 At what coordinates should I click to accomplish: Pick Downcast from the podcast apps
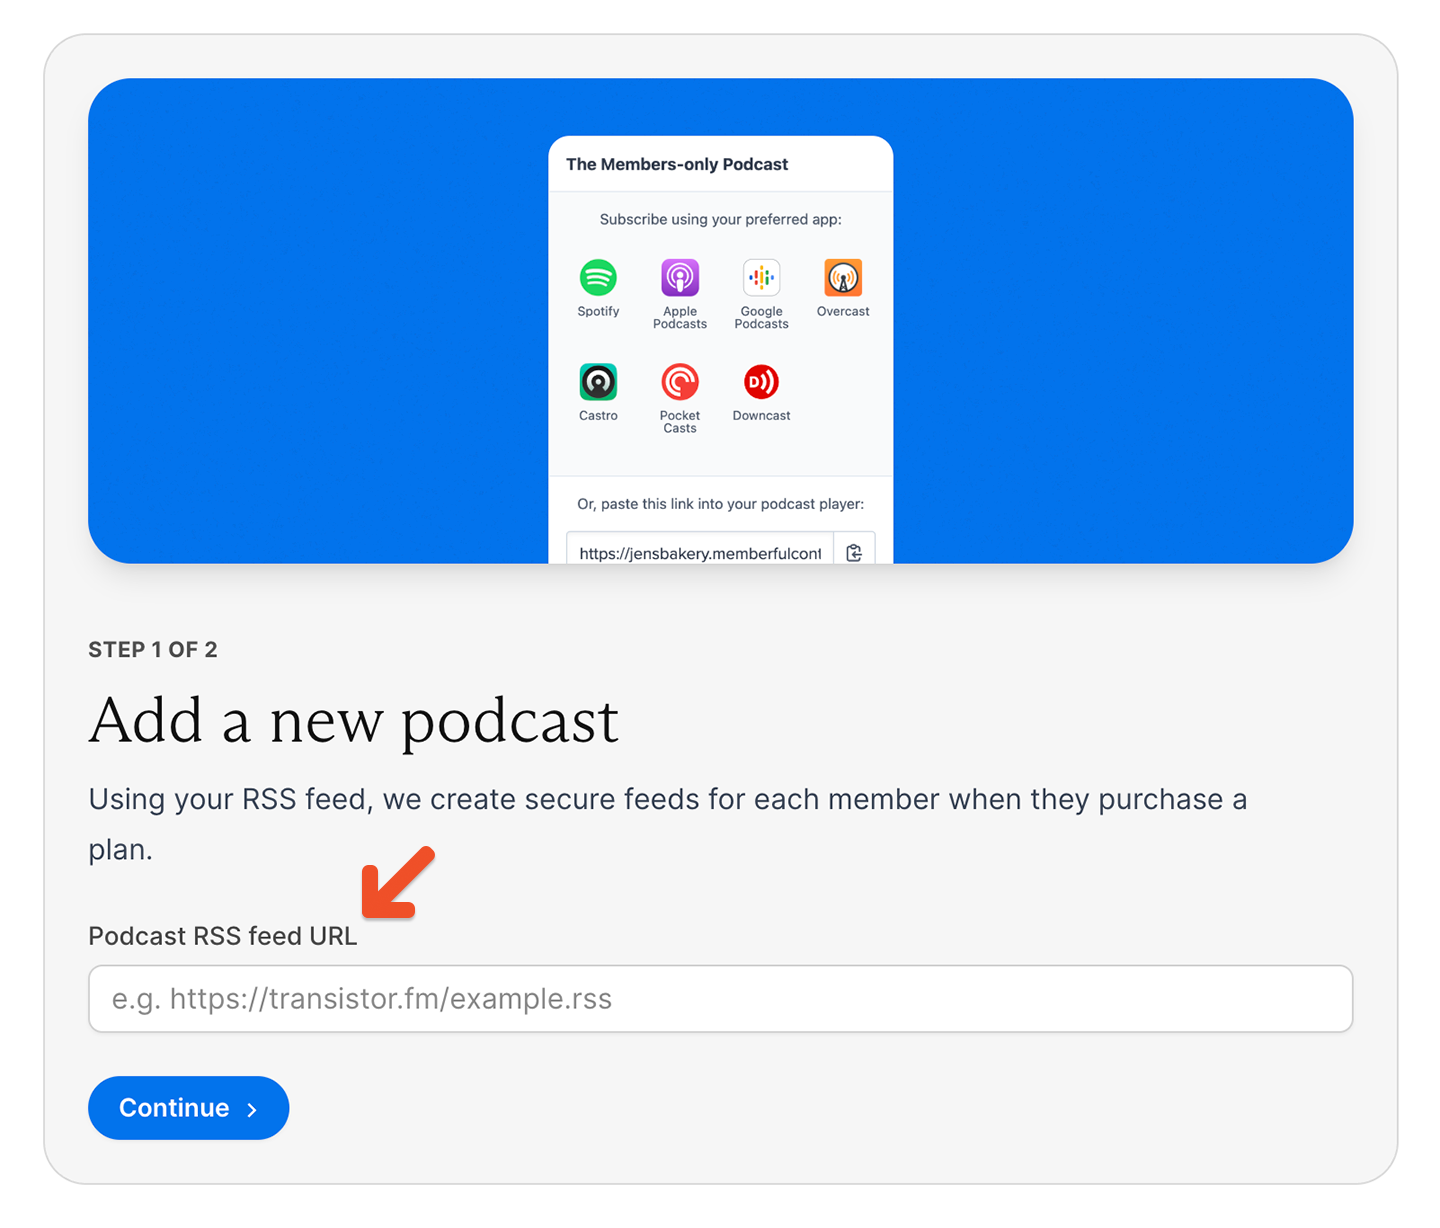tap(760, 384)
